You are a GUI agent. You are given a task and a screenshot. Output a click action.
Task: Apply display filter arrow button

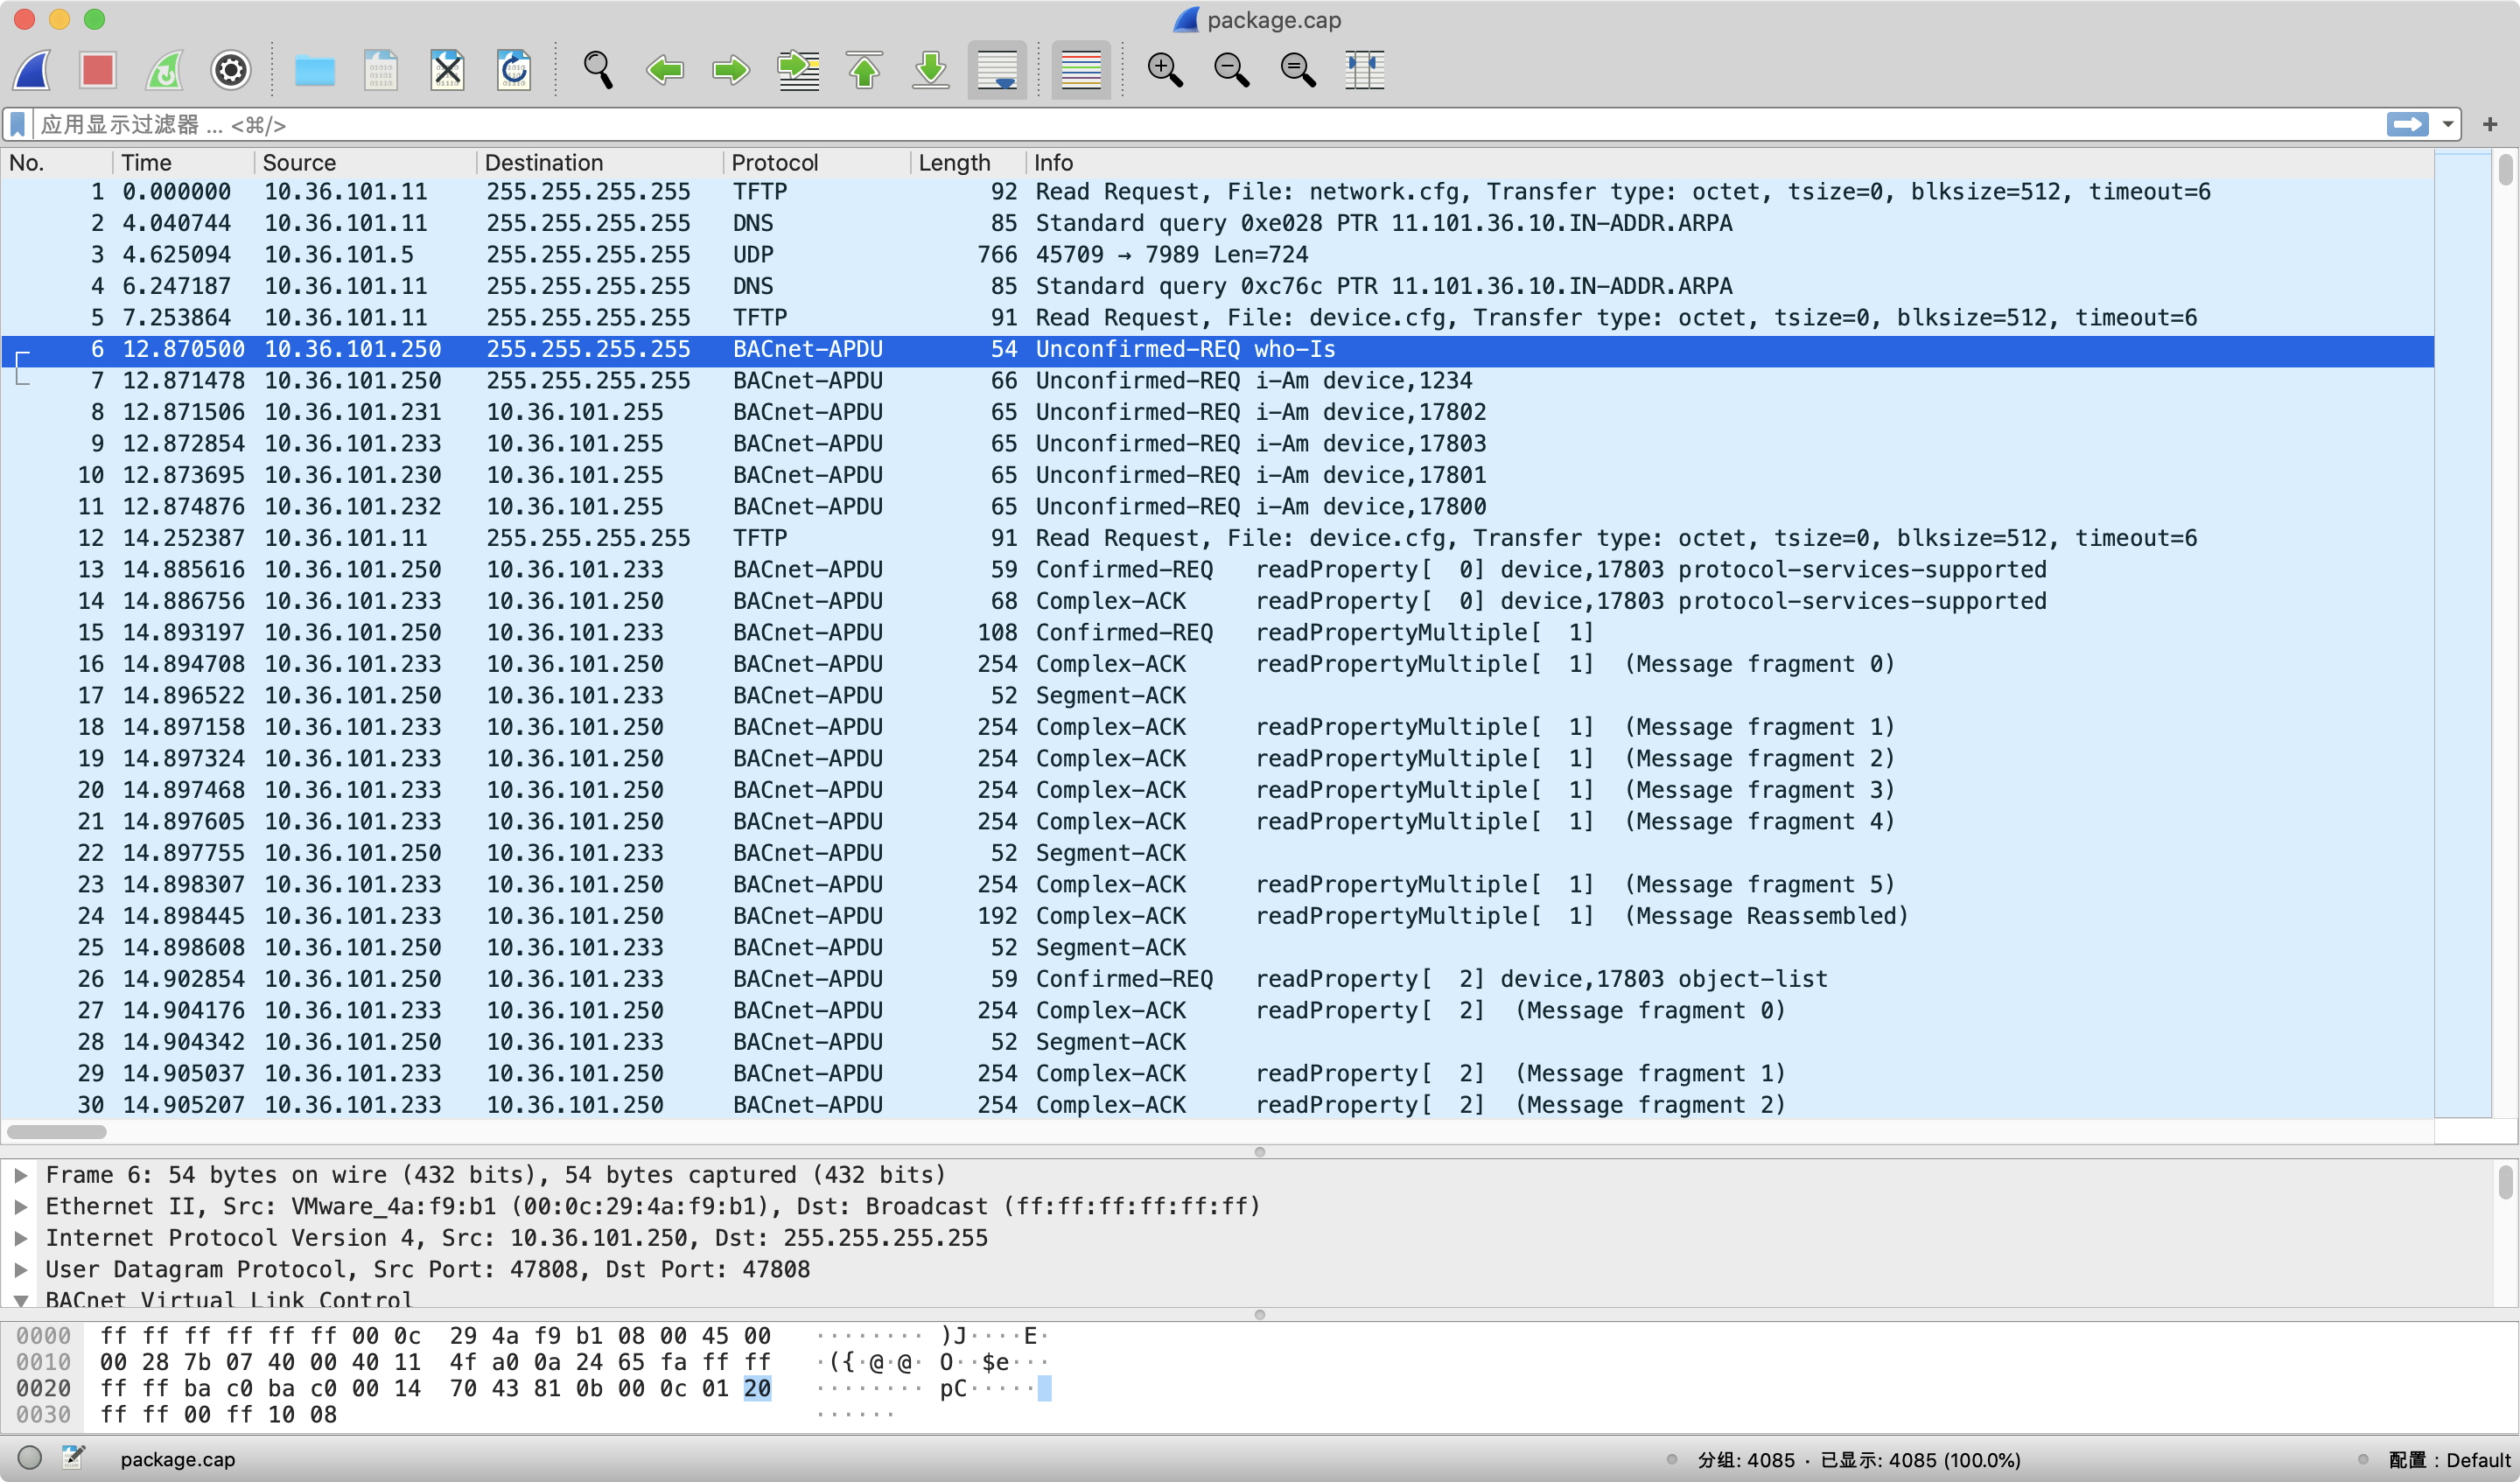point(2407,125)
